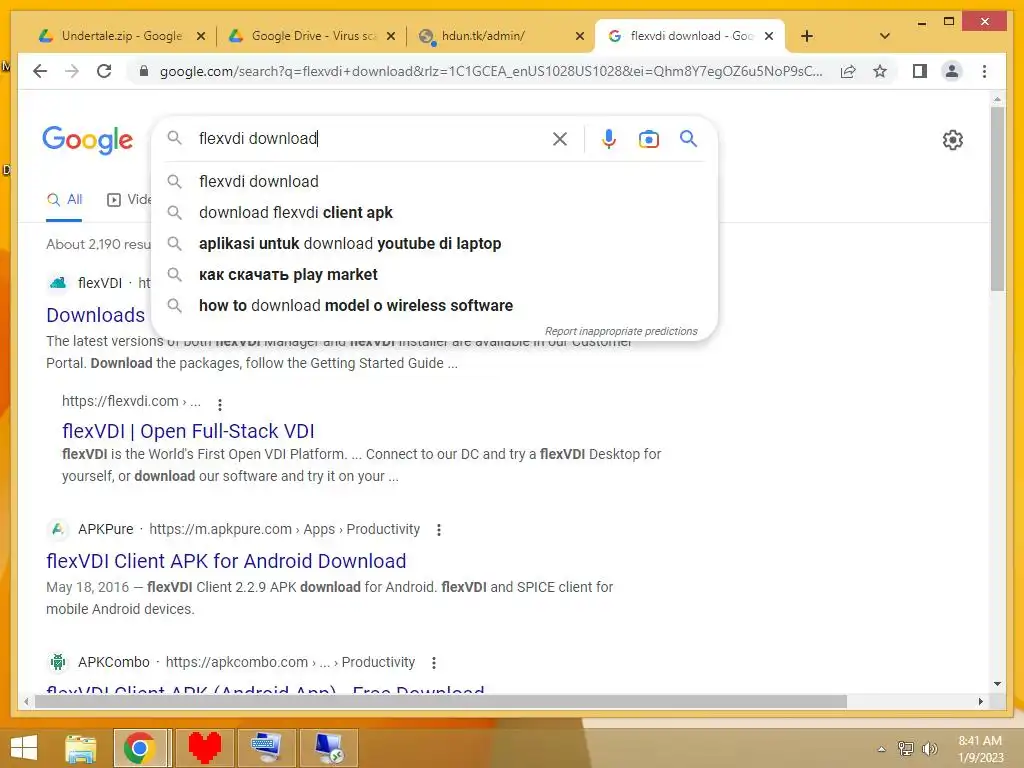Open the tab search chevron
This screenshot has height=768, width=1024.
coord(885,36)
